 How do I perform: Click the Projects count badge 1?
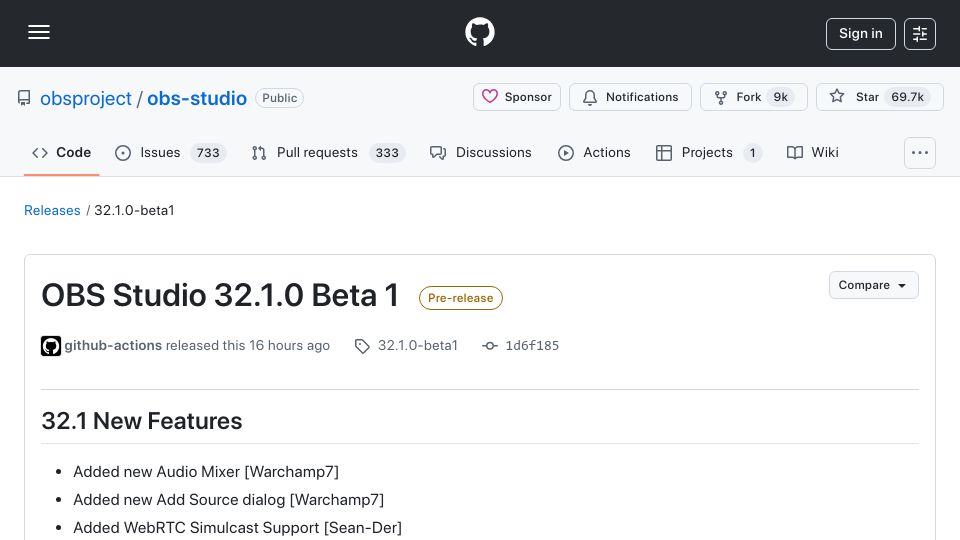pyautogui.click(x=752, y=152)
